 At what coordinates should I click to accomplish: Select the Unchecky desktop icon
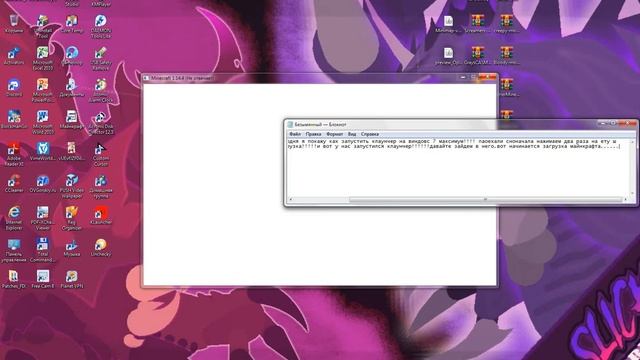point(100,247)
